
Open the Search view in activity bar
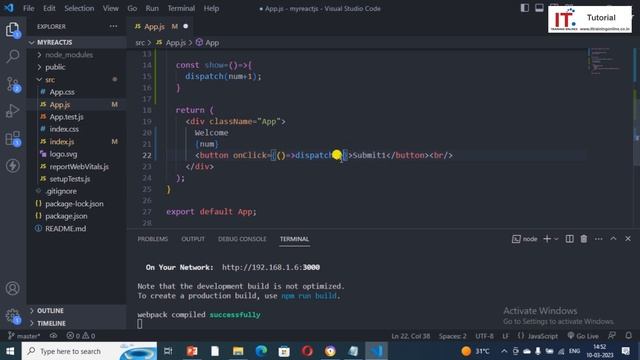(x=13, y=56)
